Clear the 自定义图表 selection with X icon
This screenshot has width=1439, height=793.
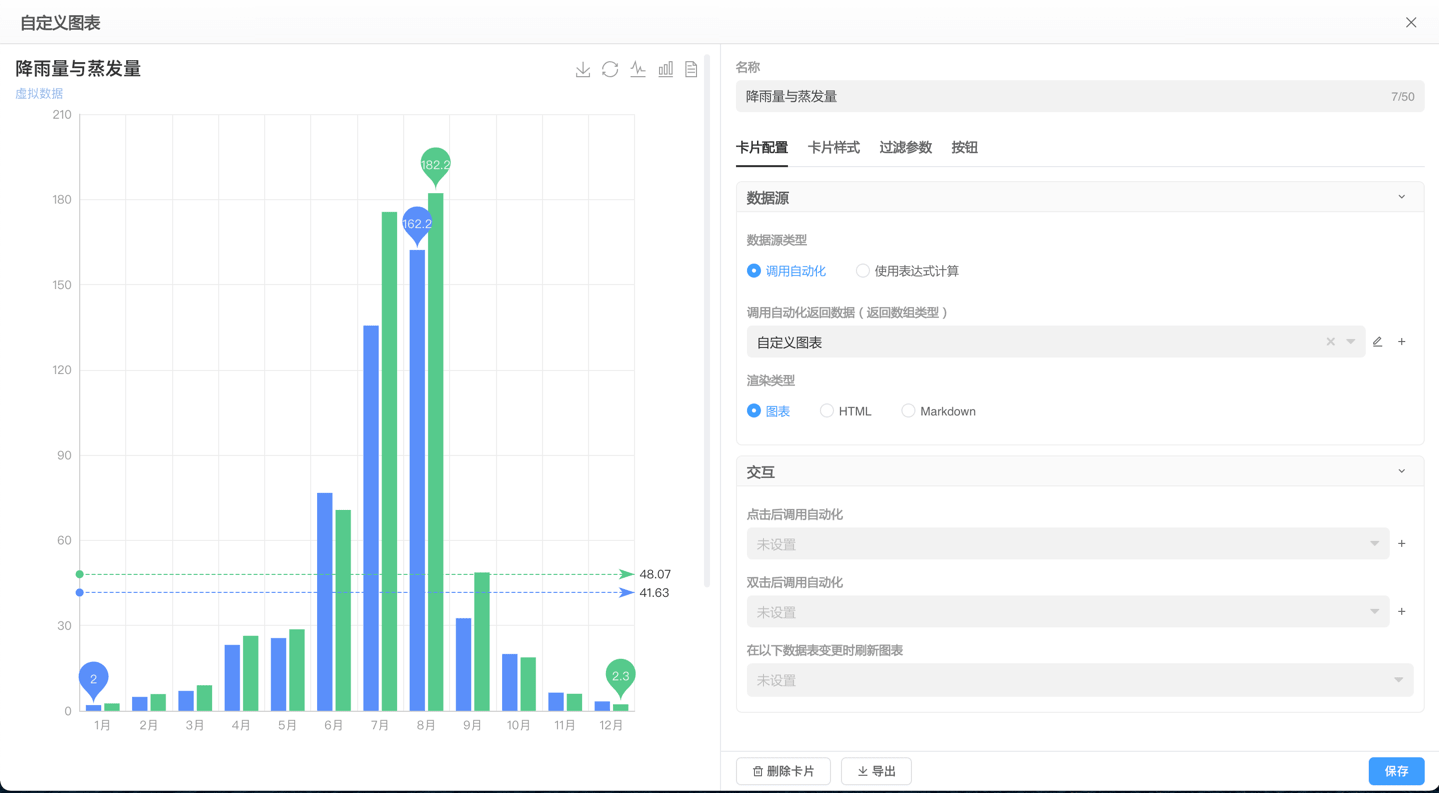coord(1330,342)
